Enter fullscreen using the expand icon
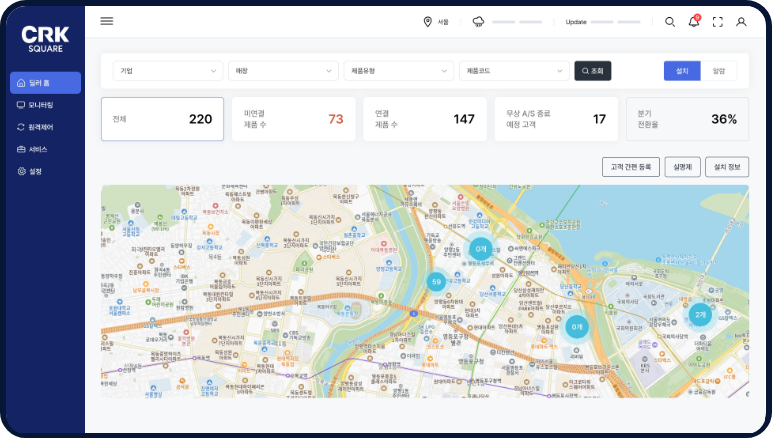Image resolution: width=772 pixels, height=438 pixels. point(717,21)
